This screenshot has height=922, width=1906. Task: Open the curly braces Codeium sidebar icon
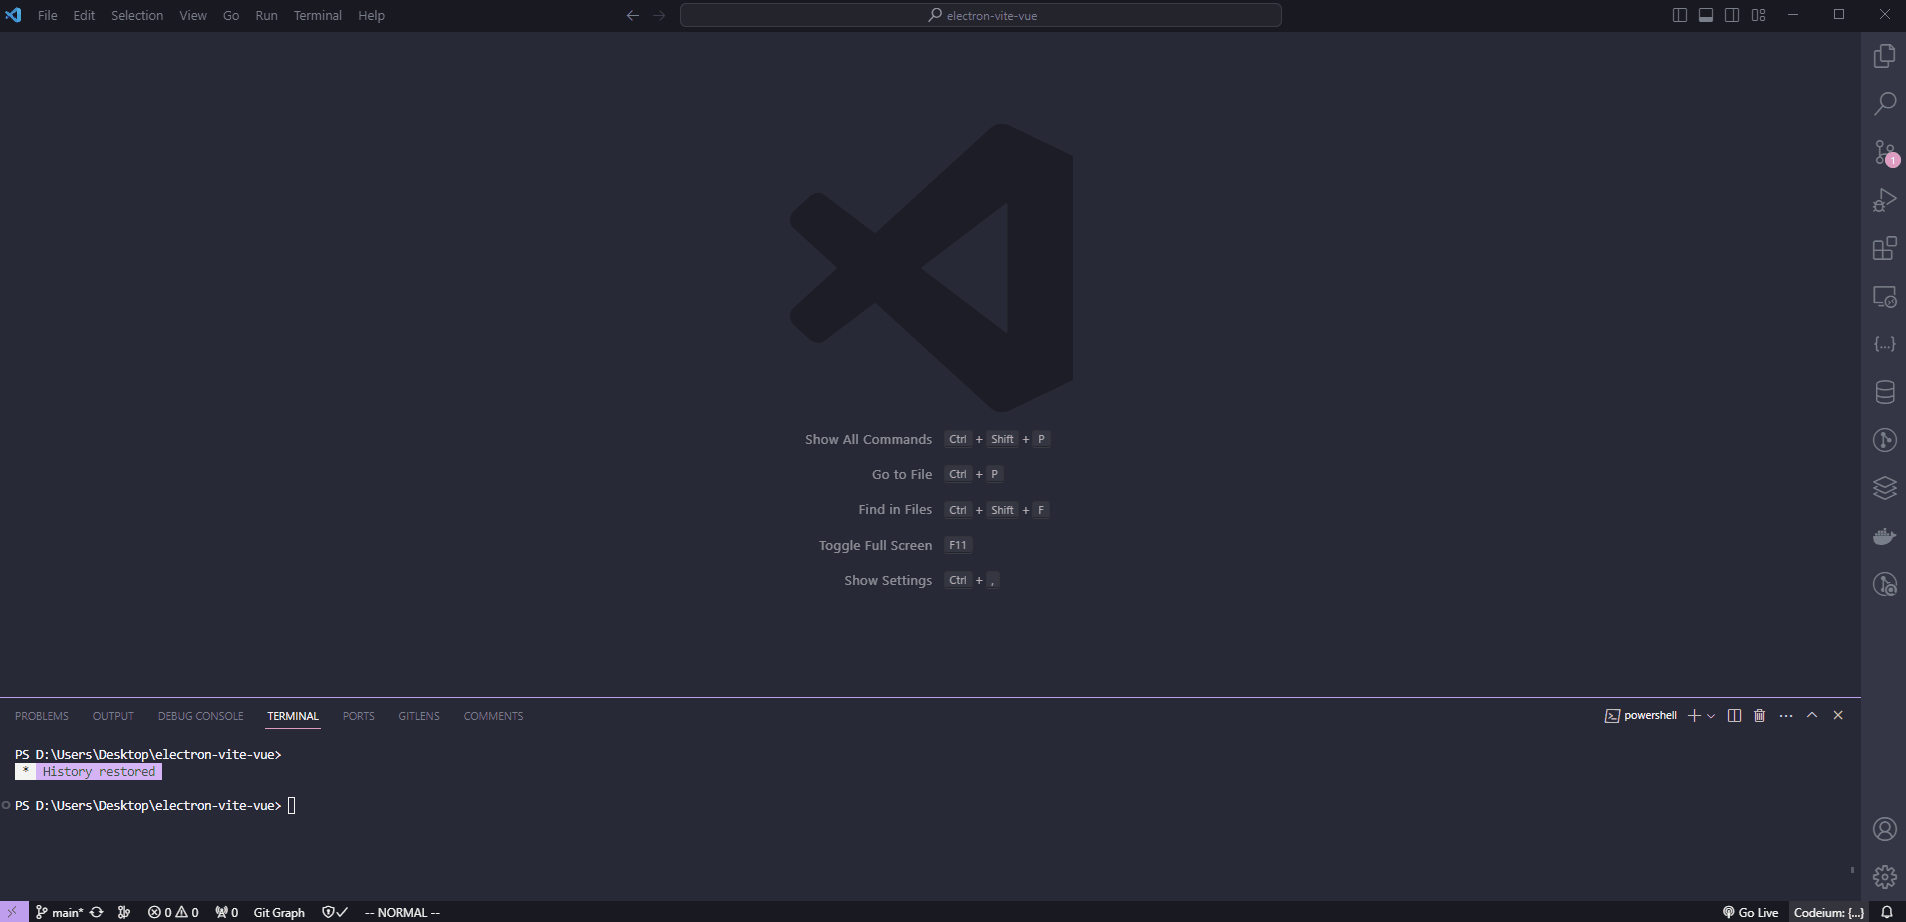tap(1885, 344)
